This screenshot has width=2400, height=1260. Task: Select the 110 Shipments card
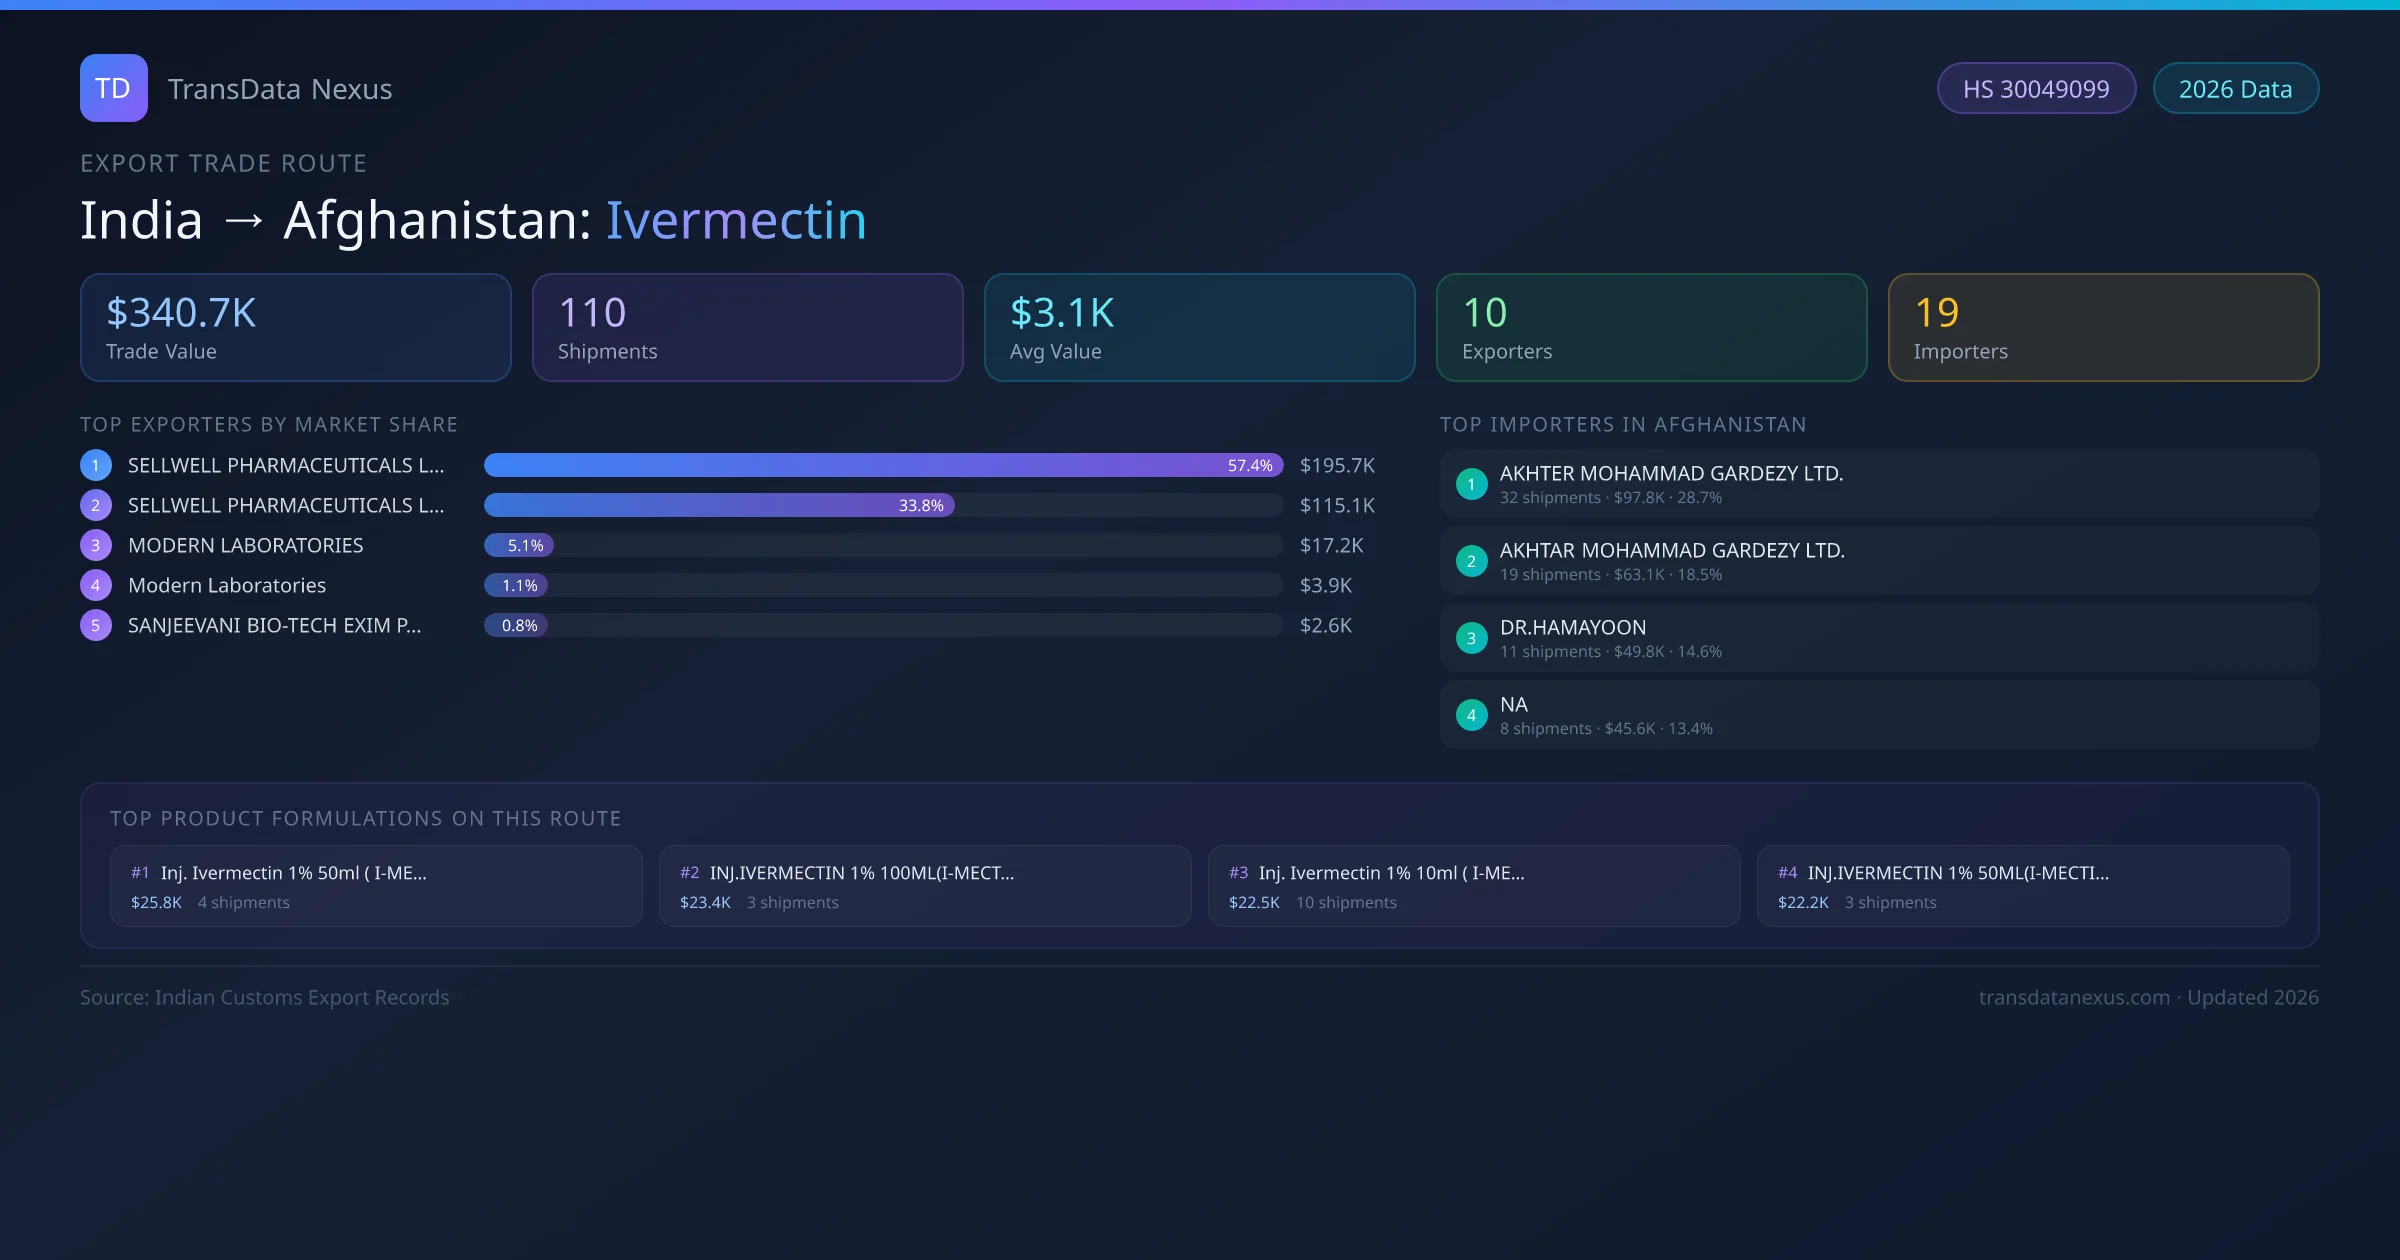coord(747,328)
